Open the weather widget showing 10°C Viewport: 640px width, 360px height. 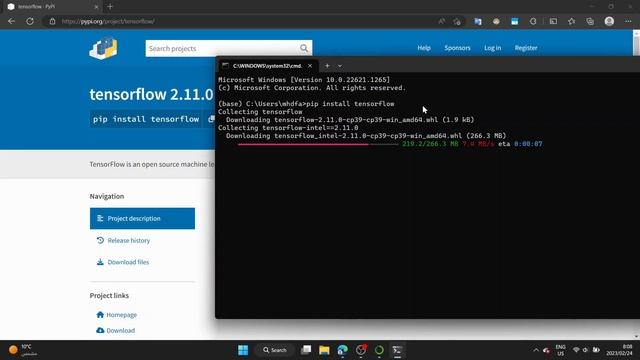coord(22,350)
